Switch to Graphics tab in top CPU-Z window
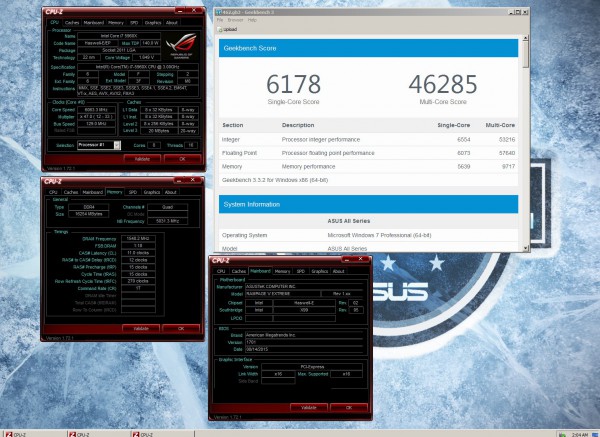This screenshot has width=600, height=437. point(153,23)
